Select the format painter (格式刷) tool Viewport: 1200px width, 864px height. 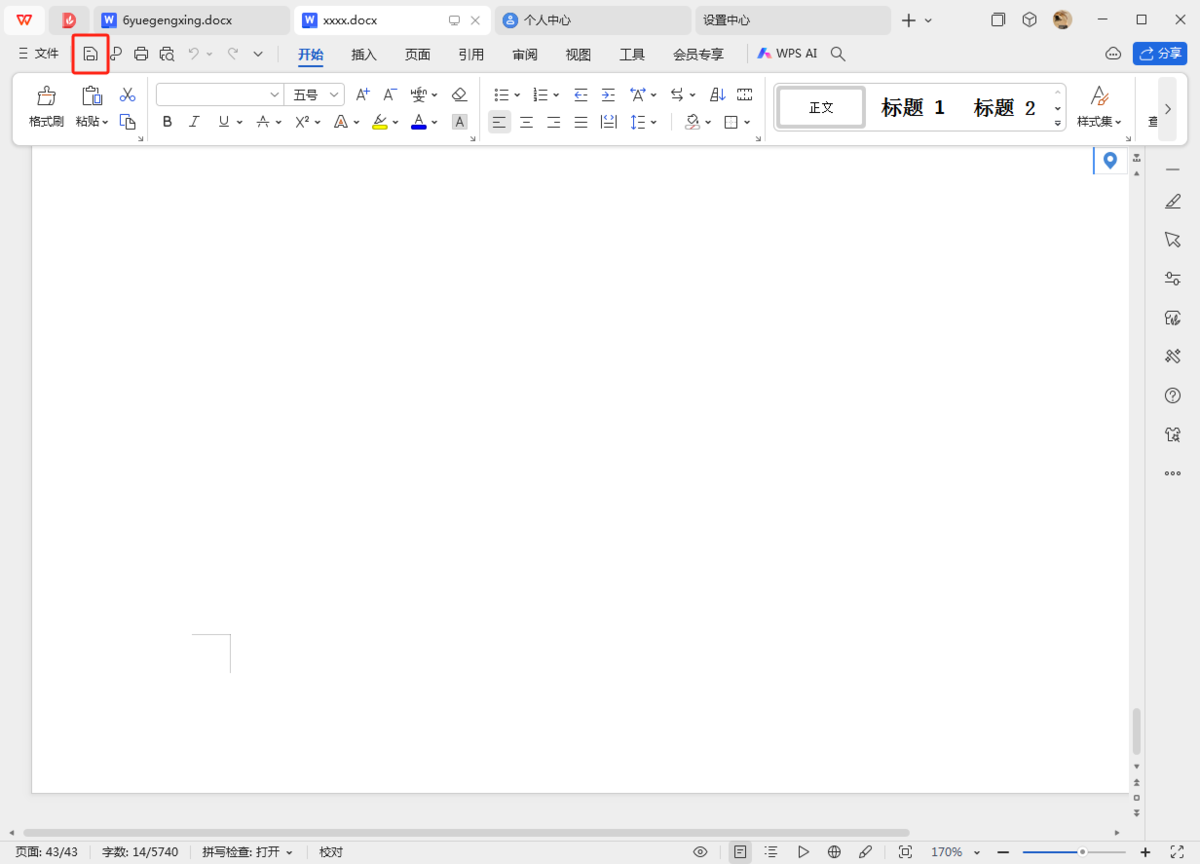coord(45,105)
